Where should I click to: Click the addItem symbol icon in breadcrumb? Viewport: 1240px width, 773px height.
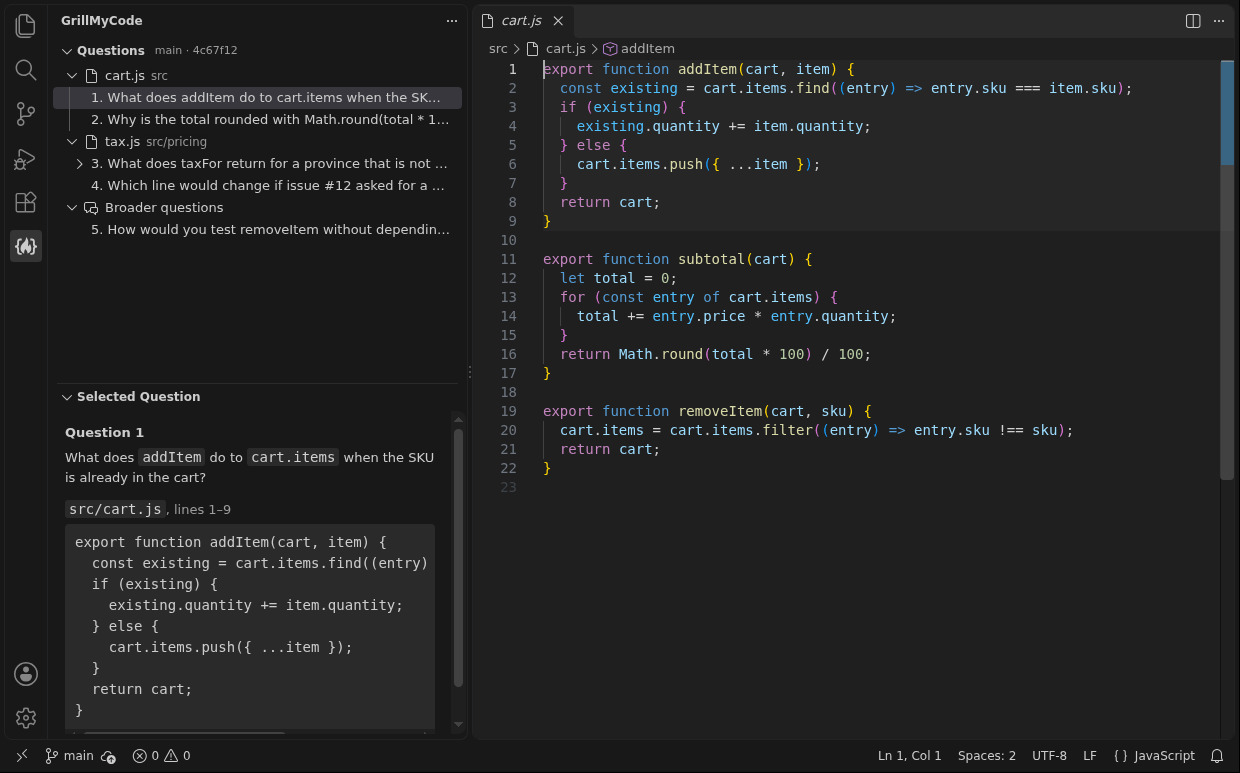(x=609, y=48)
